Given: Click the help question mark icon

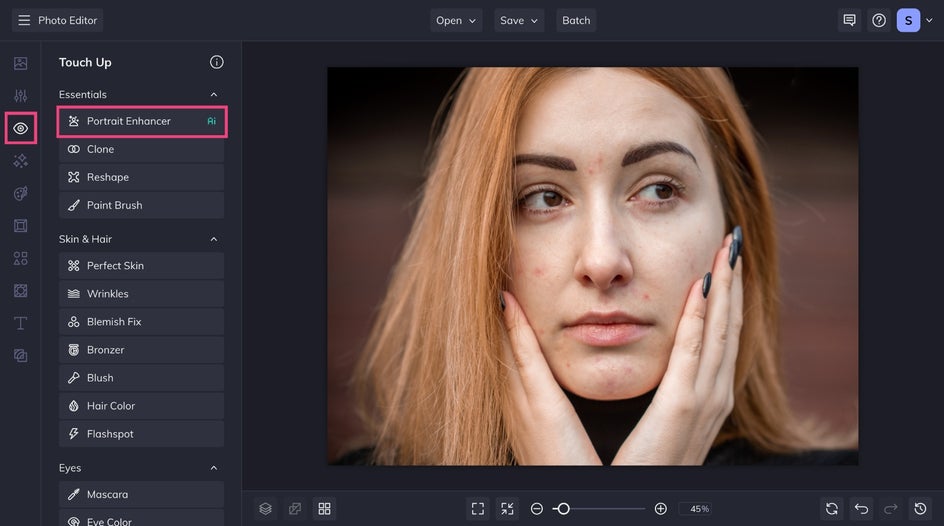Looking at the screenshot, I should [879, 20].
